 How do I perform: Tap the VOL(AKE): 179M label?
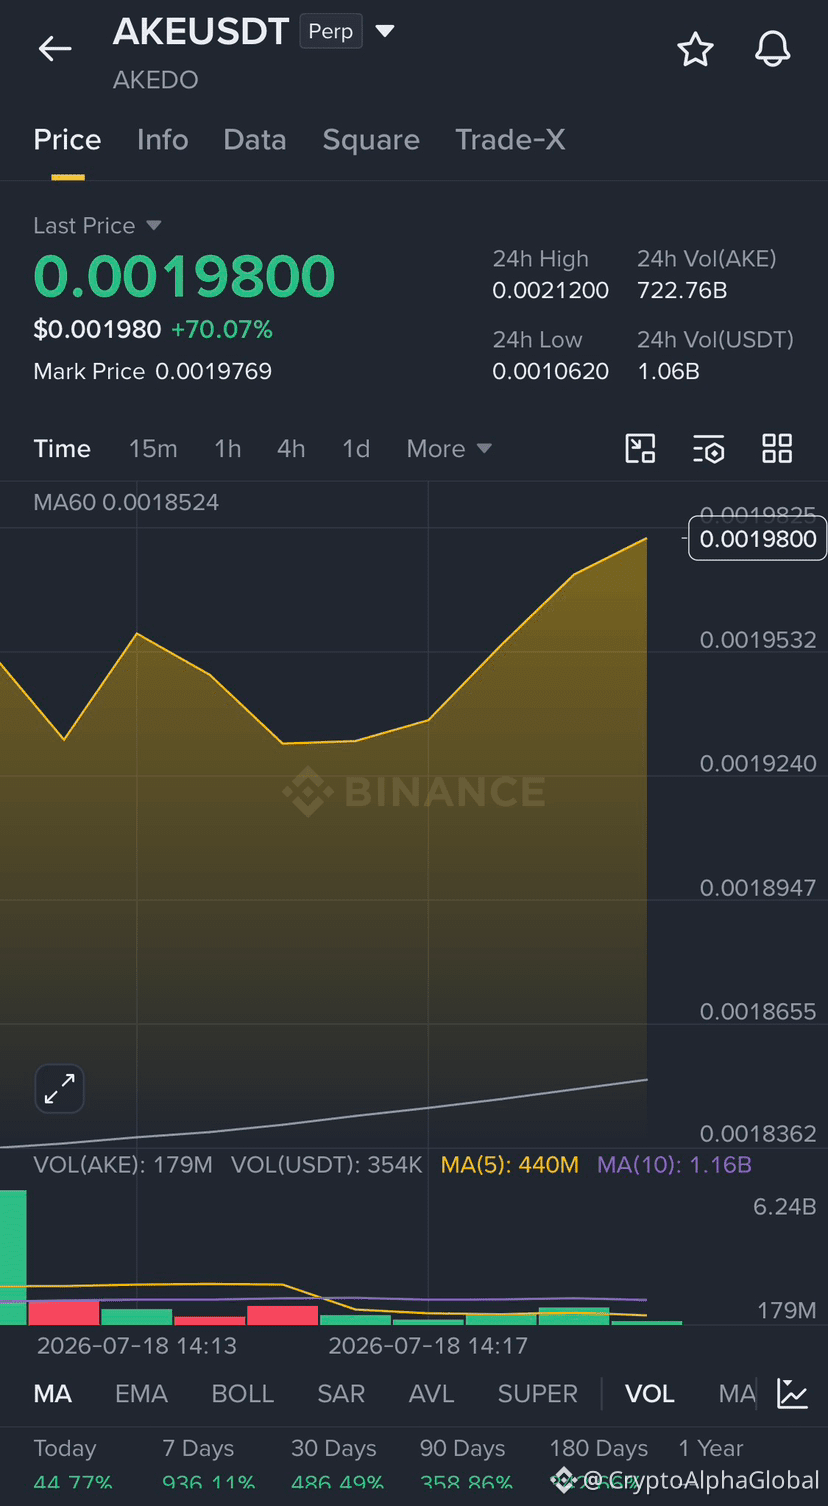[x=123, y=1165]
